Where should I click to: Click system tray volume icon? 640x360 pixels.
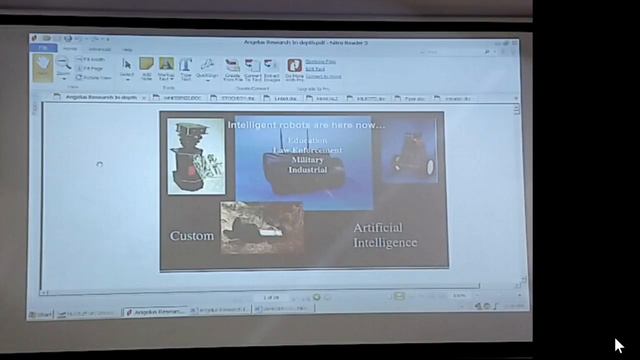(x=478, y=306)
